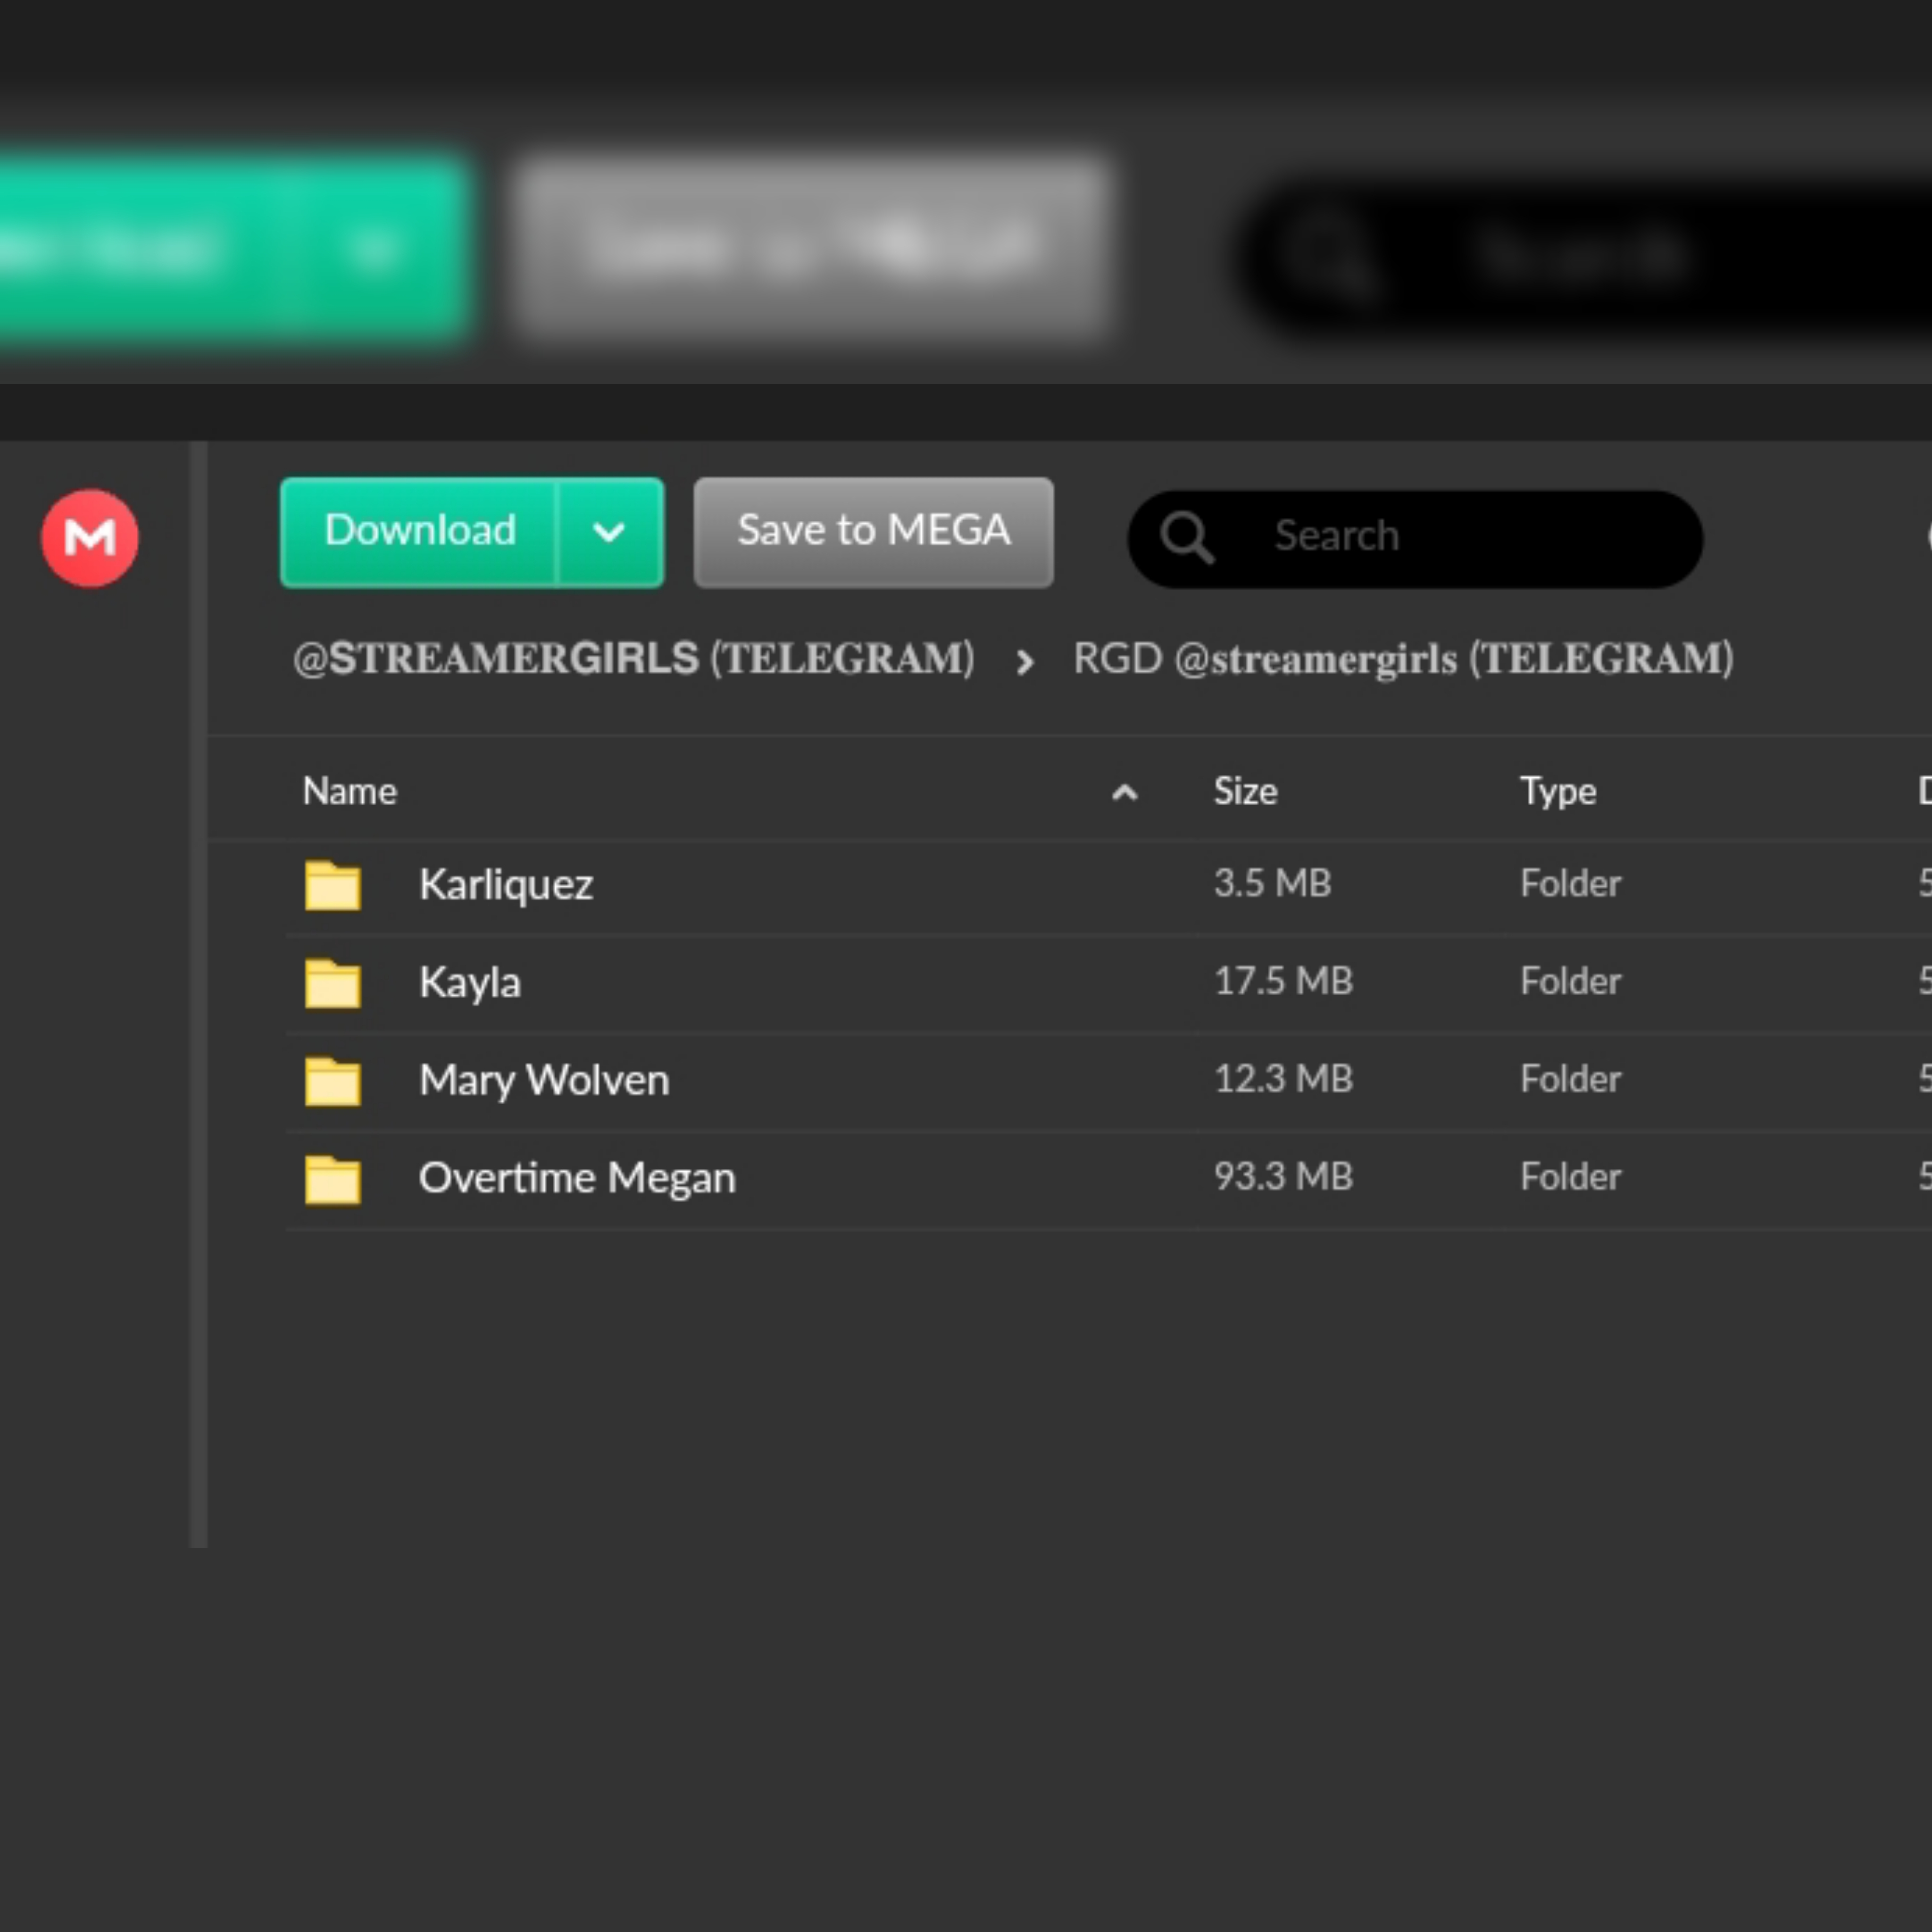Screen dimensions: 1932x1932
Task: Click the red MEGA logo icon
Action: pos(90,538)
